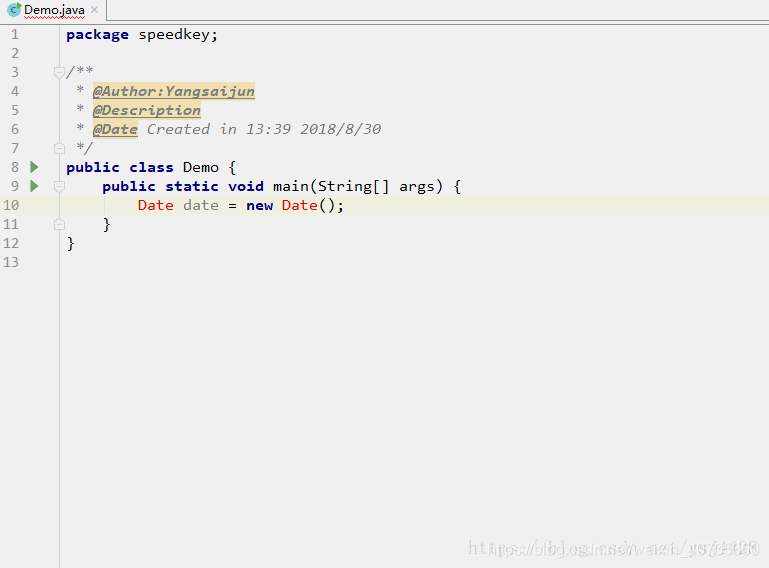This screenshot has width=769, height=568.
Task: Collapse the Javadoc comment at line 3
Action: pyautogui.click(x=59, y=73)
